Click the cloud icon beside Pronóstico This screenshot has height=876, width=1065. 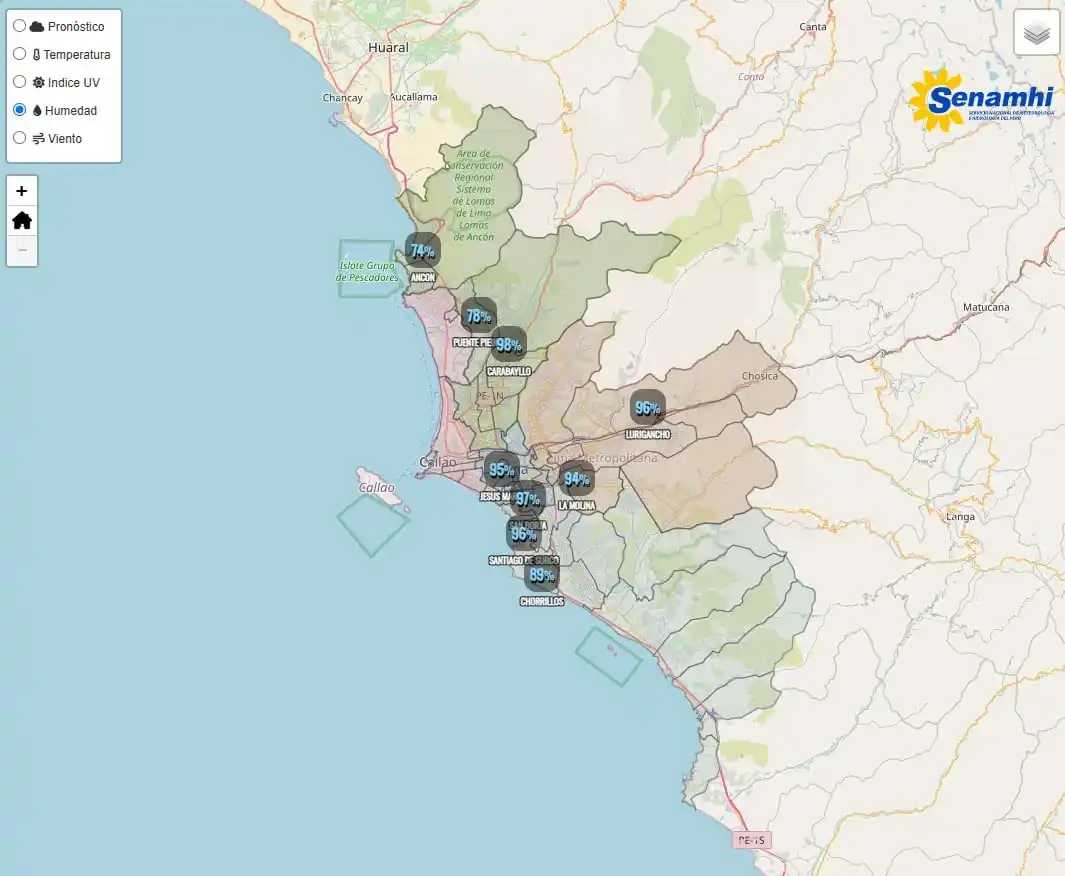[x=37, y=26]
